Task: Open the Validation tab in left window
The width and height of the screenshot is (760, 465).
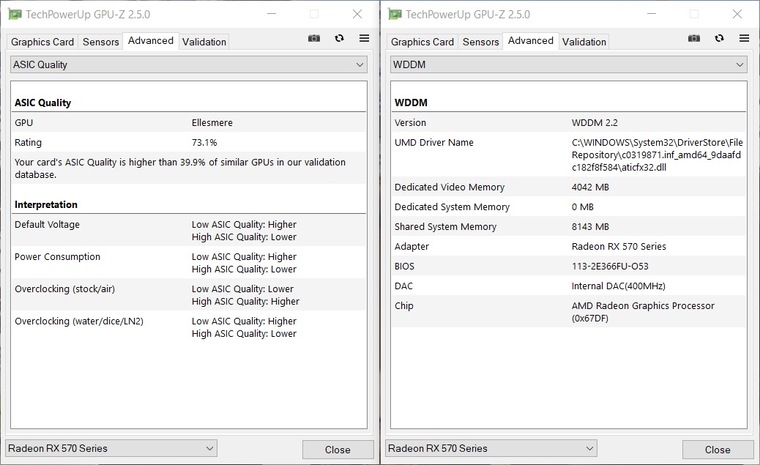Action: click(x=204, y=42)
